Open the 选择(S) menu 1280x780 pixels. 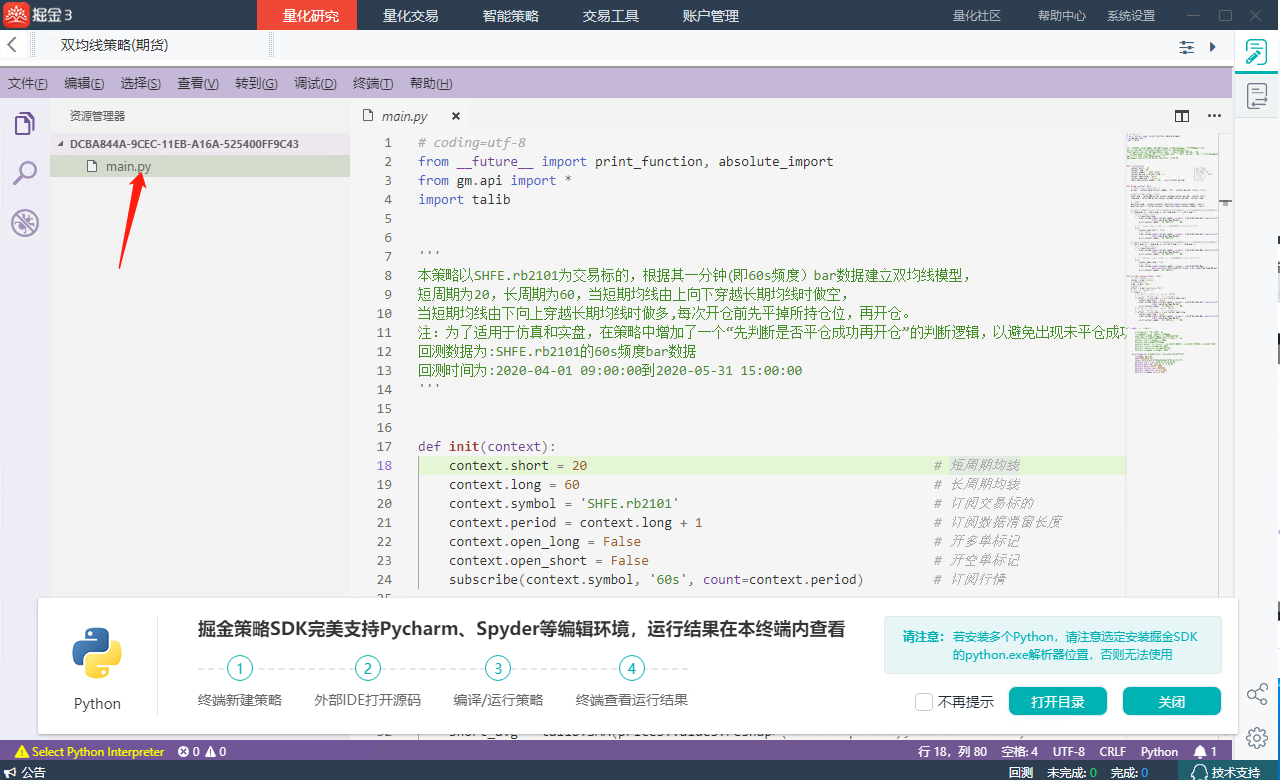pyautogui.click(x=141, y=84)
